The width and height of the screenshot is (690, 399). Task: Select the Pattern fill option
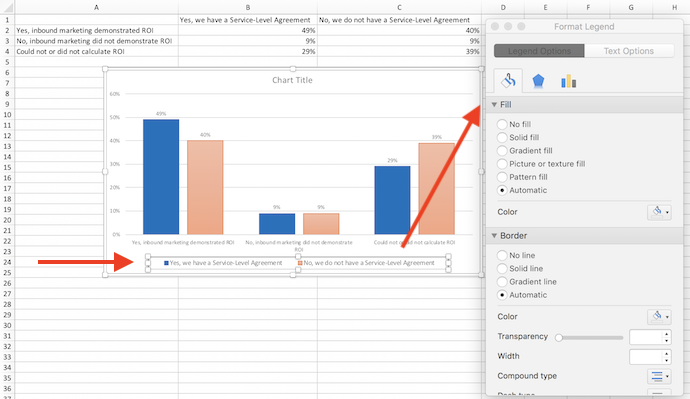tap(502, 177)
